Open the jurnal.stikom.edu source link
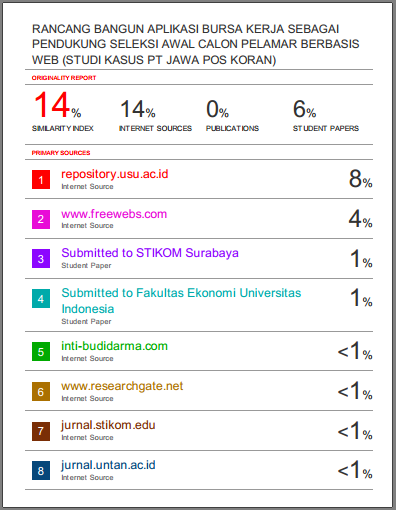 pyautogui.click(x=108, y=426)
